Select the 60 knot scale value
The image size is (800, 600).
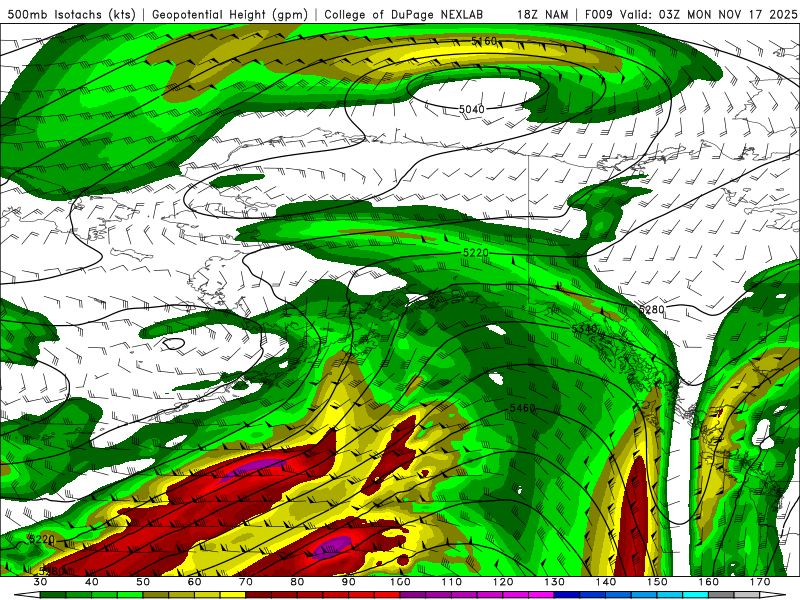click(194, 582)
